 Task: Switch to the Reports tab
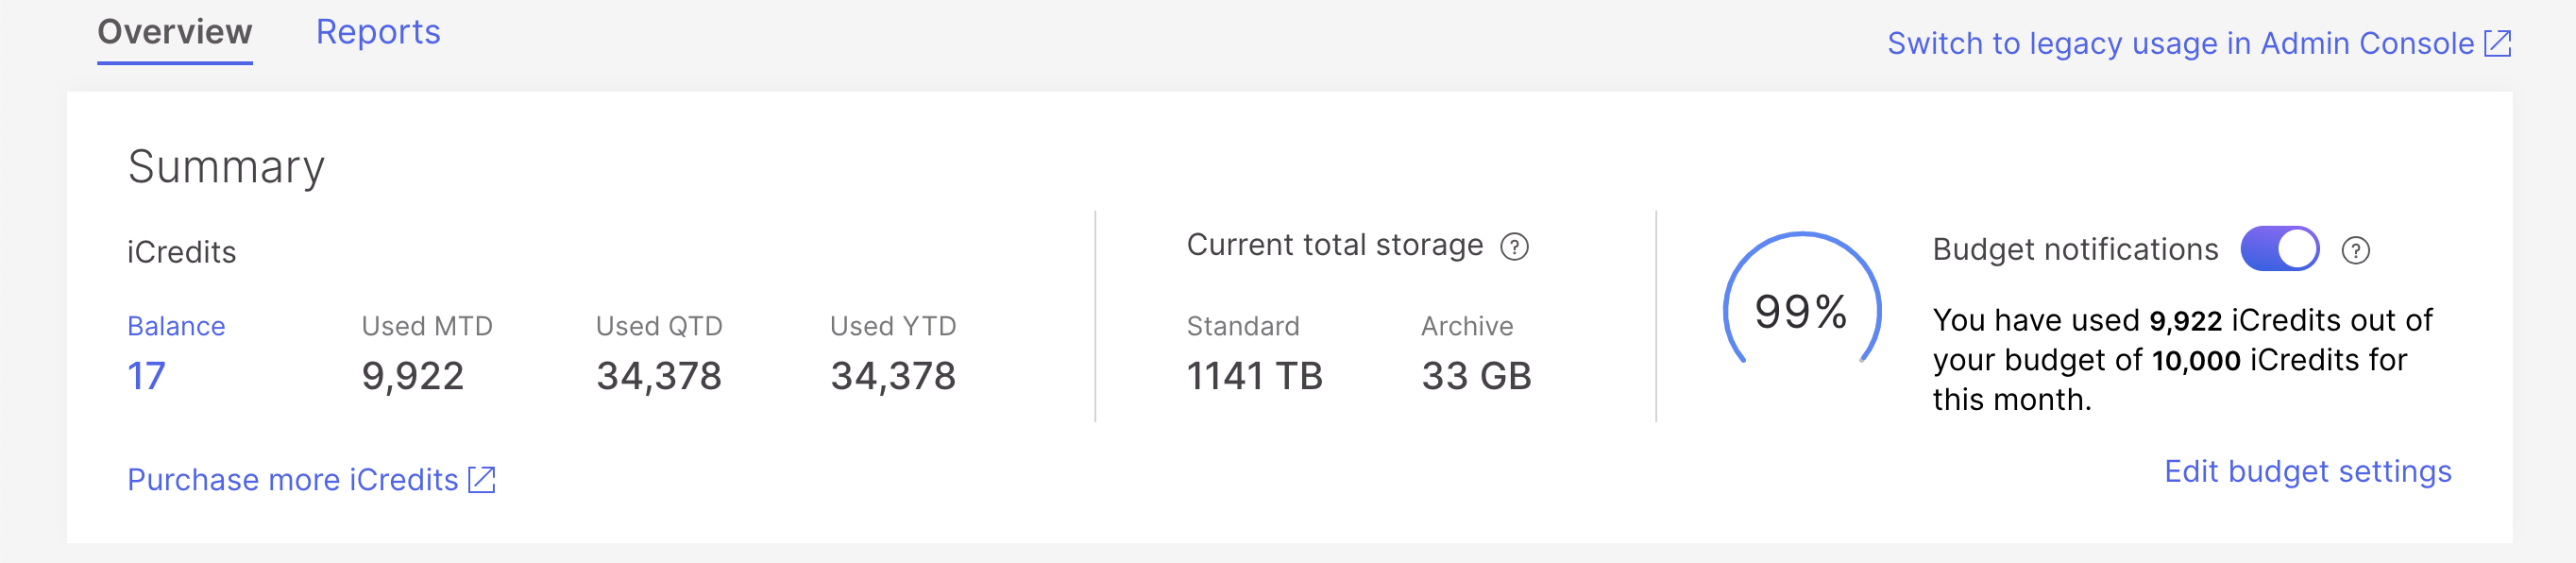coord(378,33)
